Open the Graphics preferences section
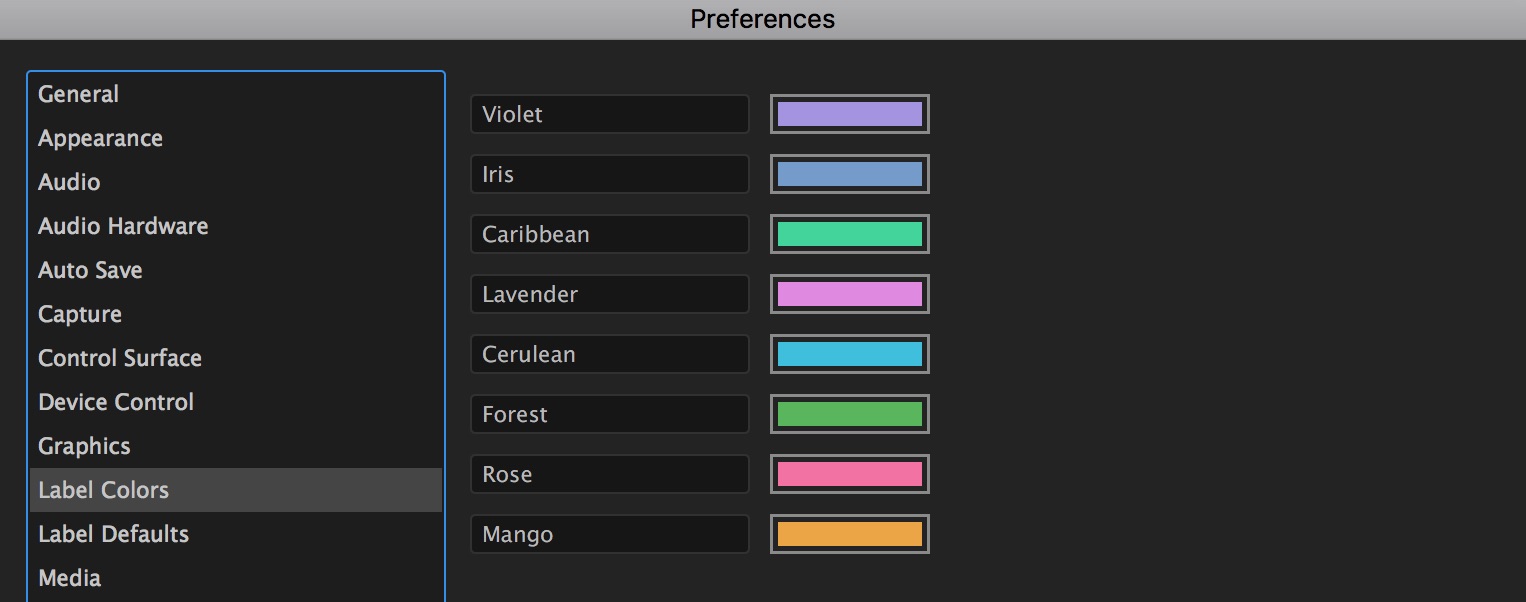 click(x=236, y=446)
